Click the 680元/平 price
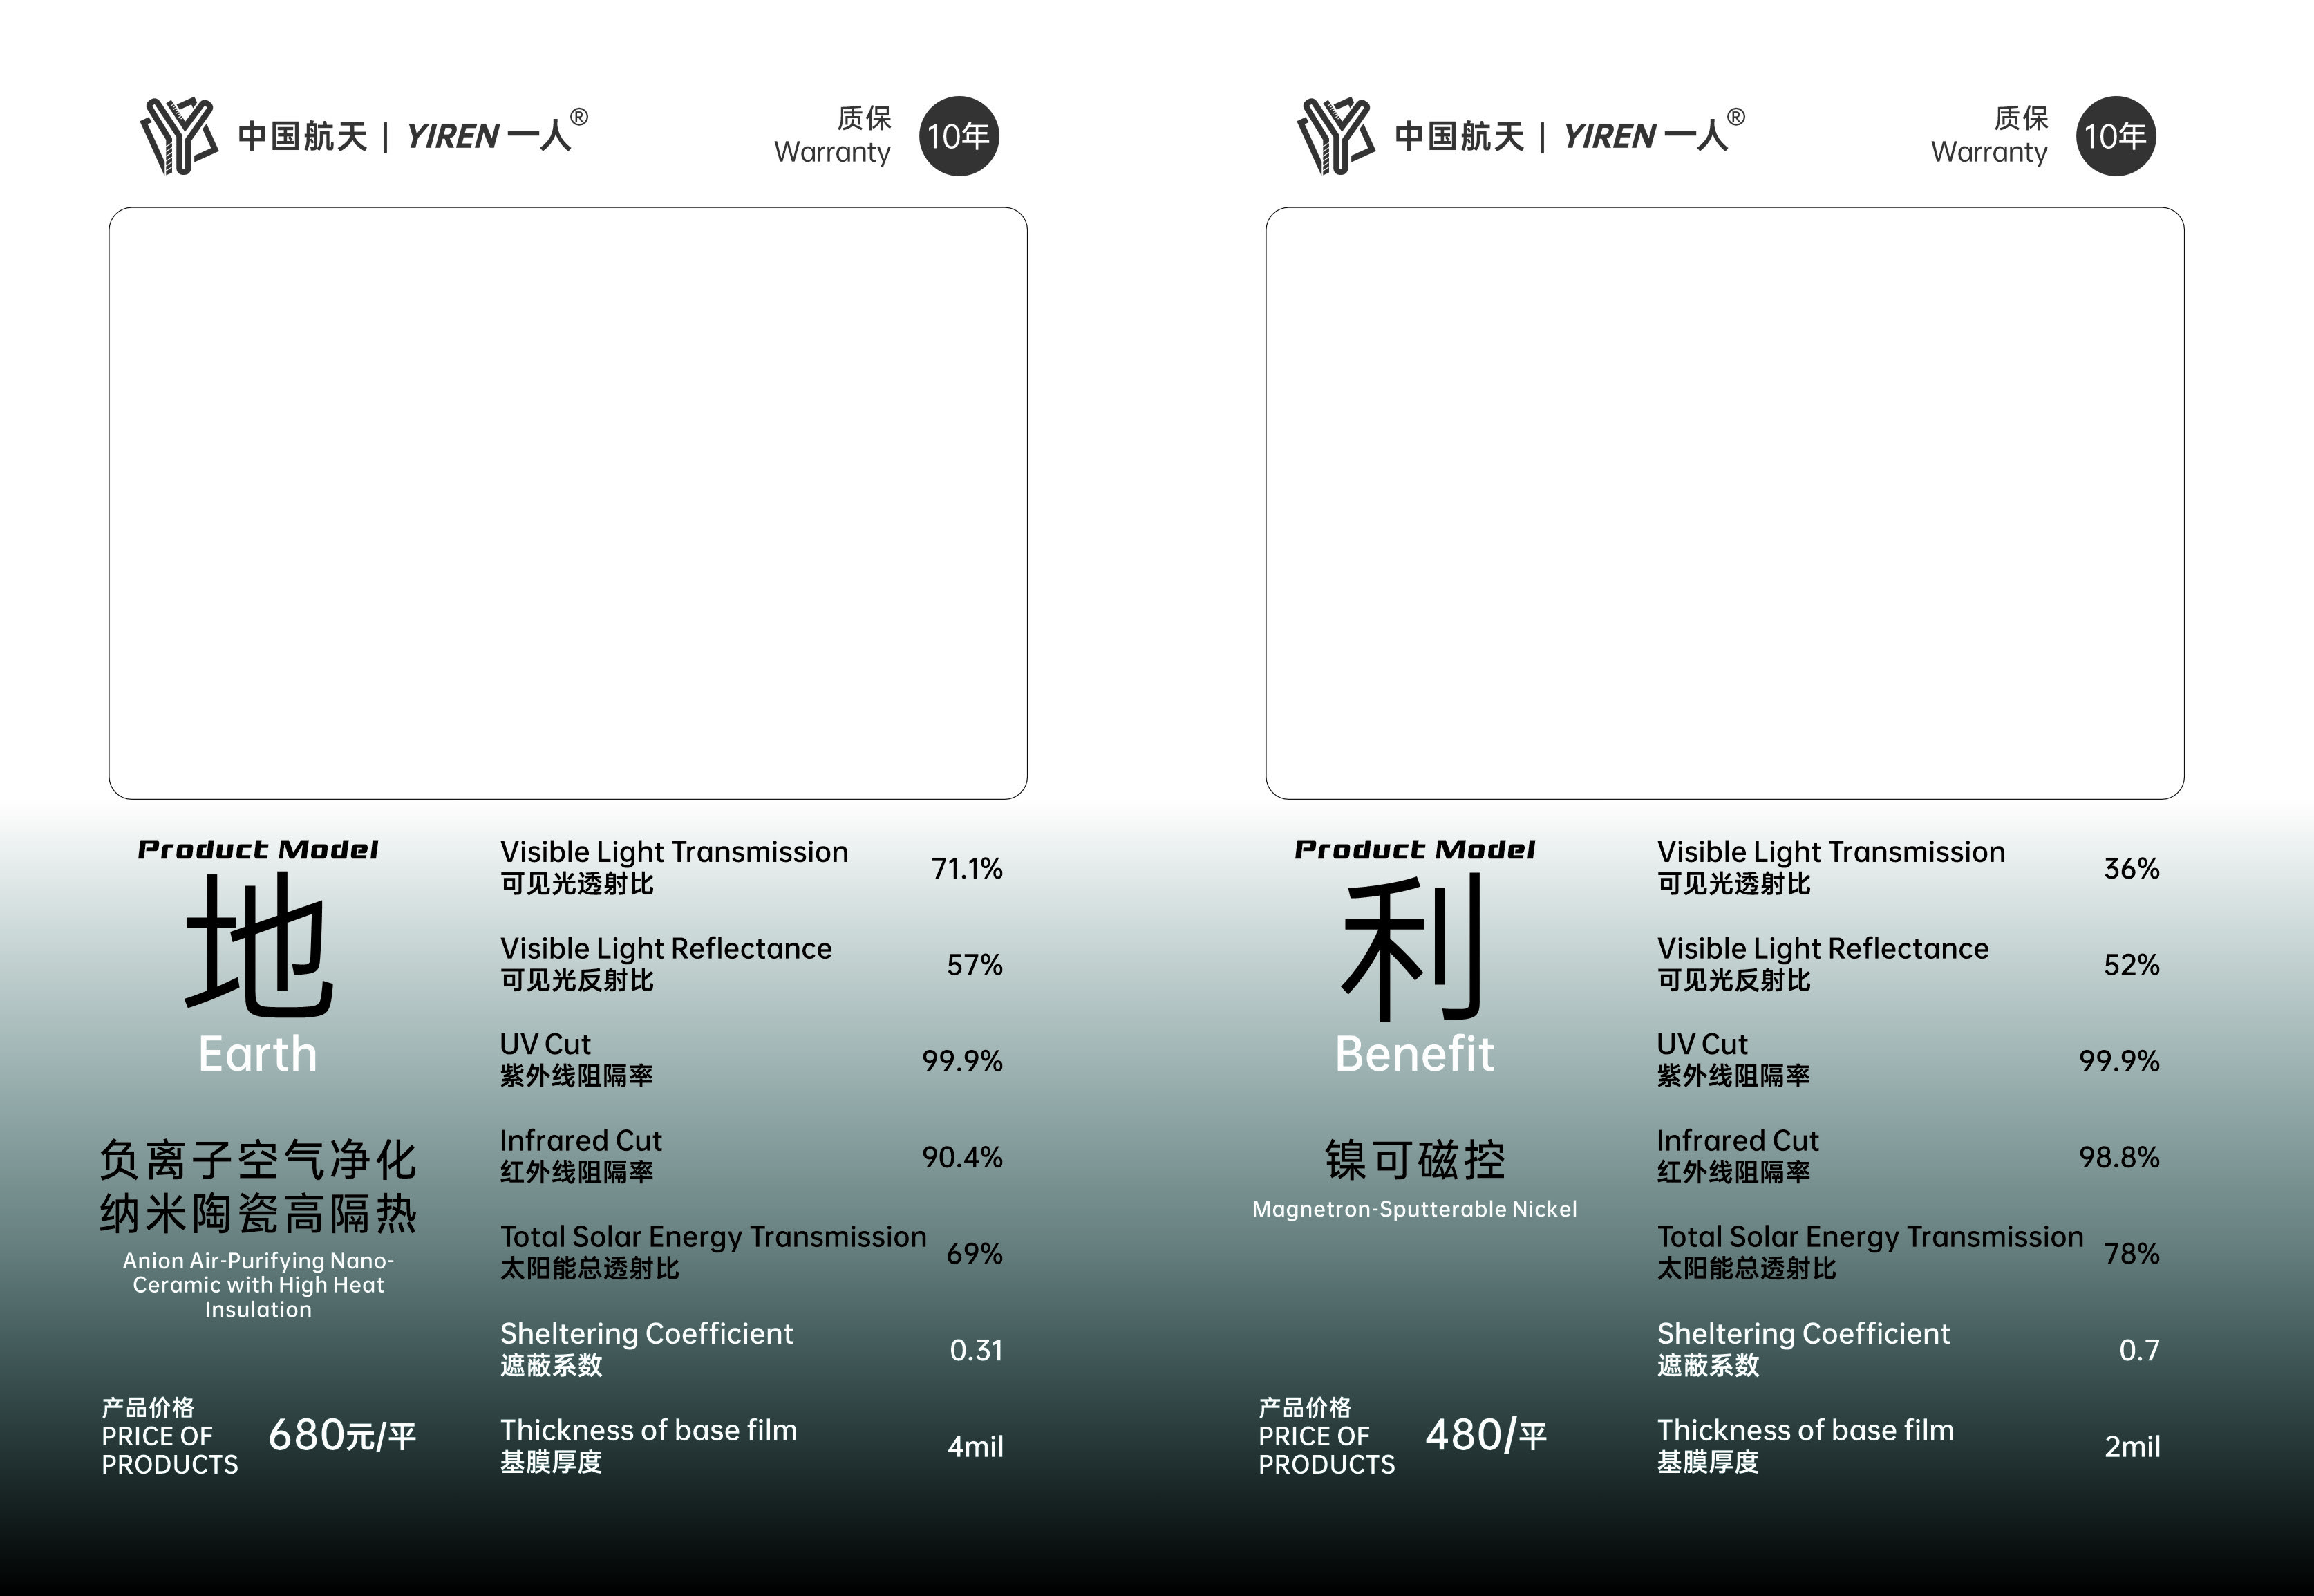The height and width of the screenshot is (1596, 2314). coord(342,1435)
